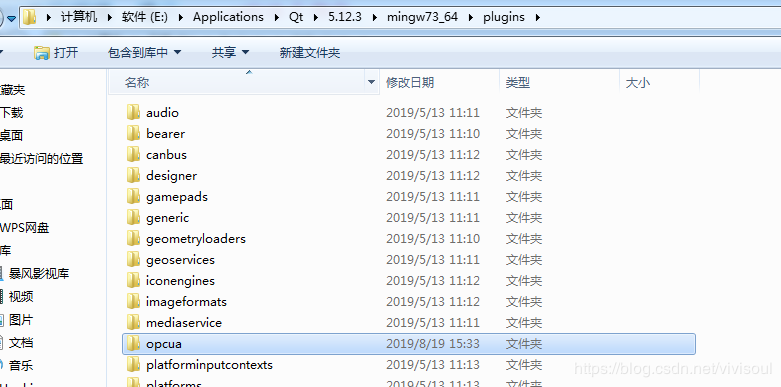
Task: Open 文档 library in navigation pane
Action: click(21, 343)
